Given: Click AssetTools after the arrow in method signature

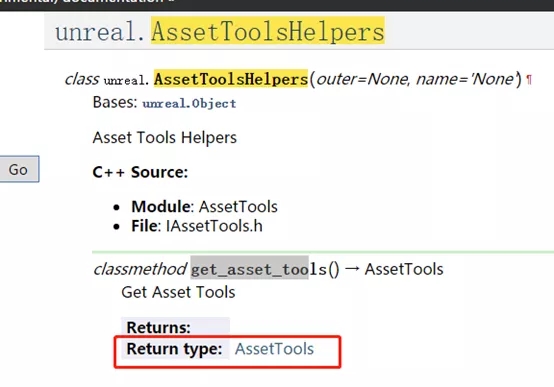Looking at the screenshot, I should (404, 269).
